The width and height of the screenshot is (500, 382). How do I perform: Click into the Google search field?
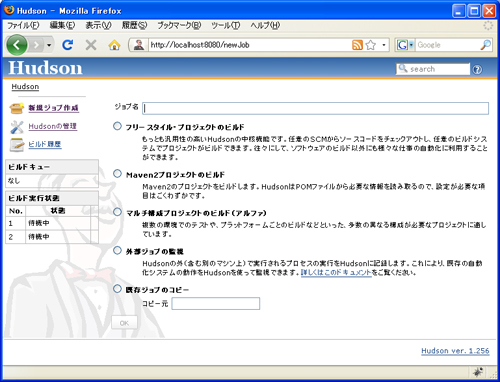[447, 45]
